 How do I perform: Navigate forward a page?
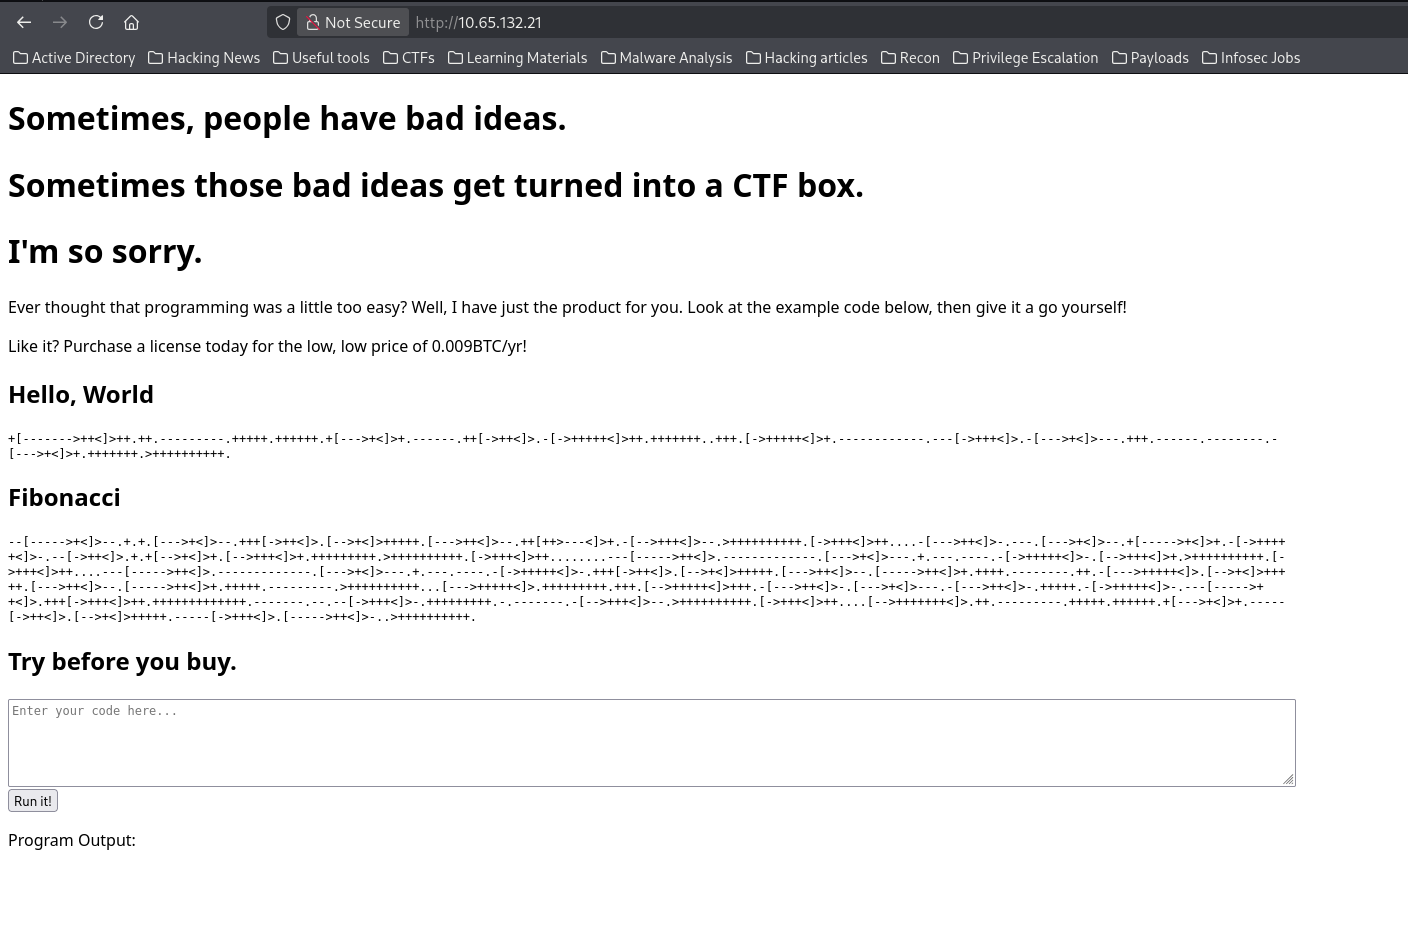click(x=60, y=22)
